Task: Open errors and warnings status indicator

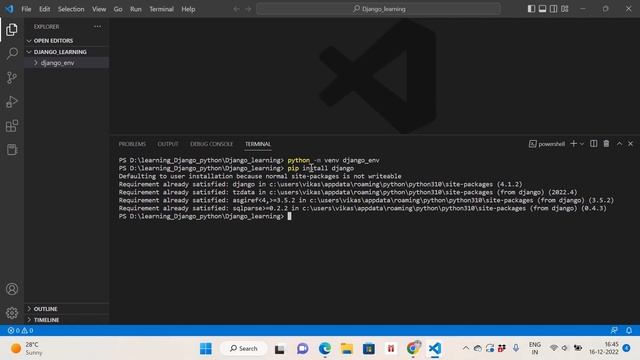Action: (20, 330)
